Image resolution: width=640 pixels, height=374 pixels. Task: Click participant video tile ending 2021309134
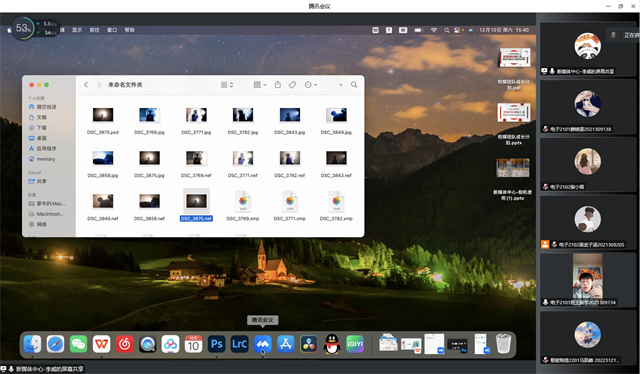click(587, 280)
